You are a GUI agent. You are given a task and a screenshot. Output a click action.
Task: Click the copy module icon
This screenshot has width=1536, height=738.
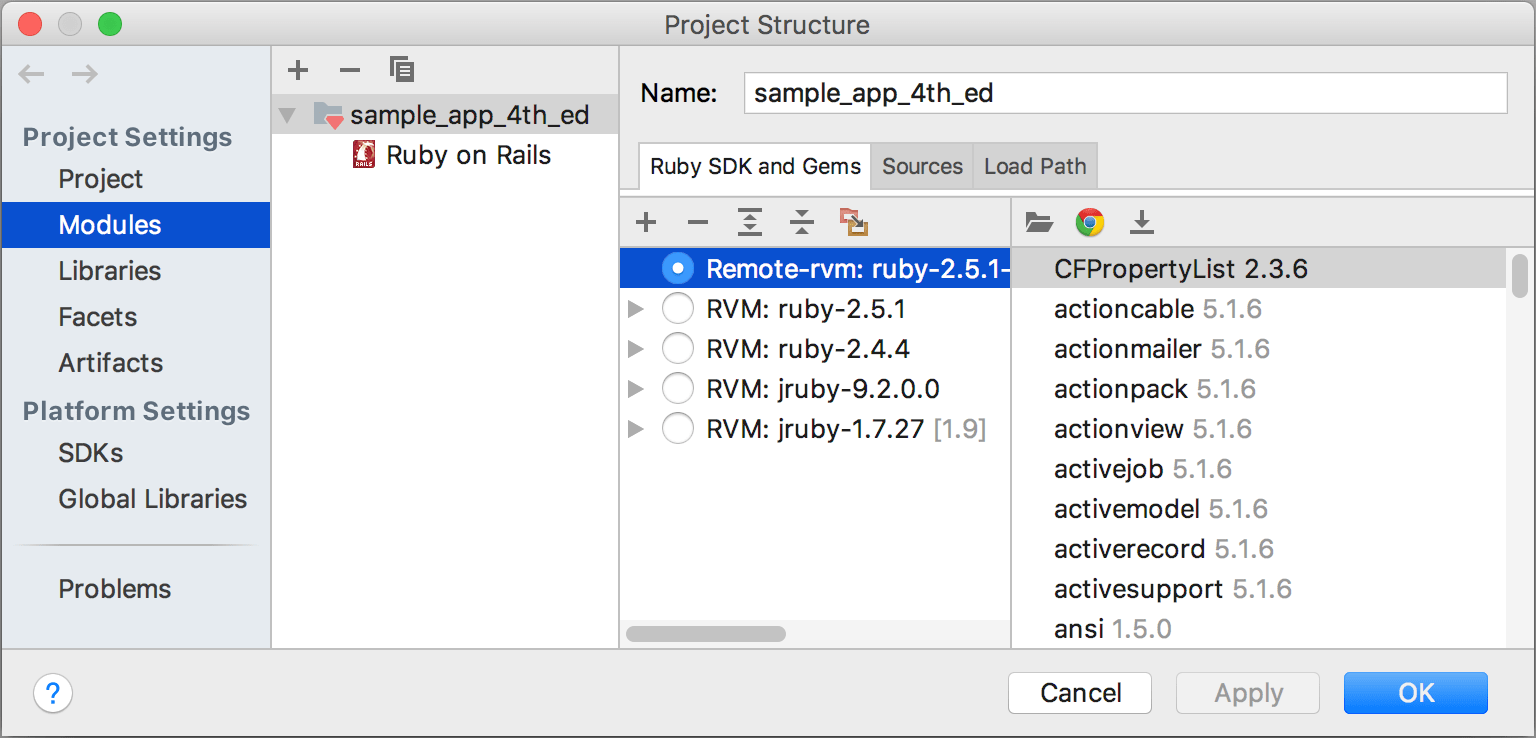point(402,70)
